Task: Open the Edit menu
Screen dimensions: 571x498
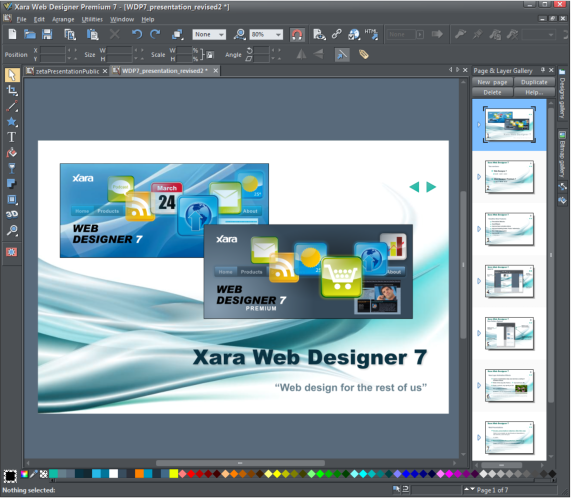Action: point(39,19)
